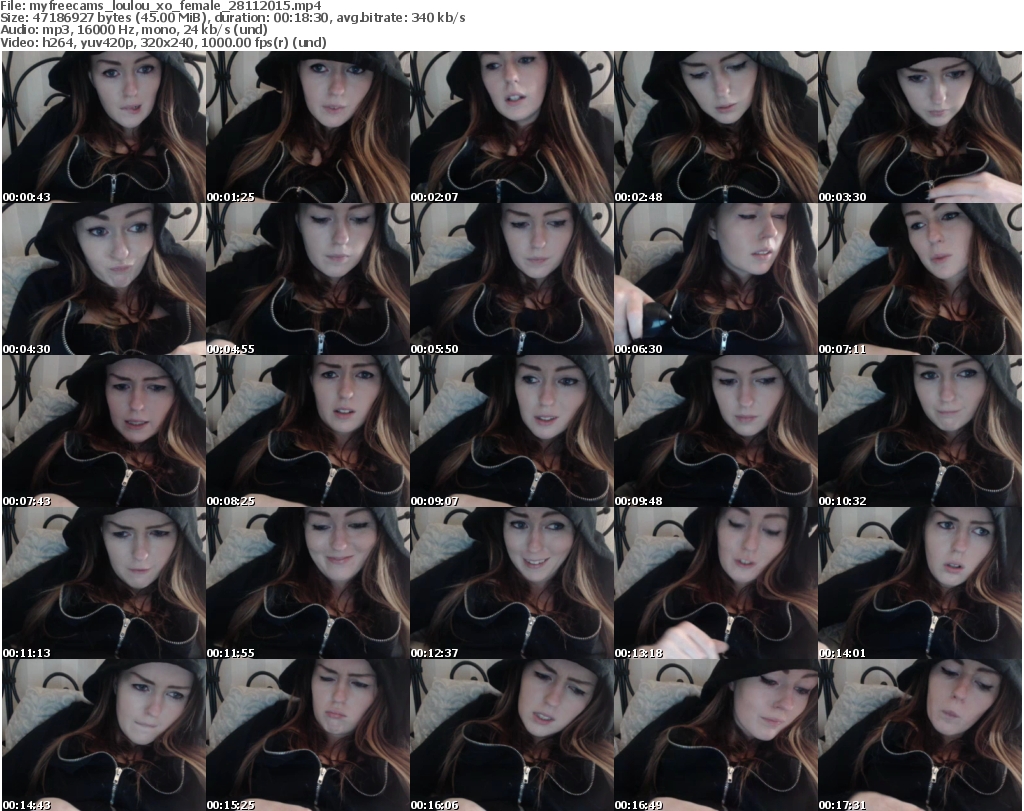Open the frame stamped 00:04:55
Image resolution: width=1024 pixels, height=811 pixels.
308,279
